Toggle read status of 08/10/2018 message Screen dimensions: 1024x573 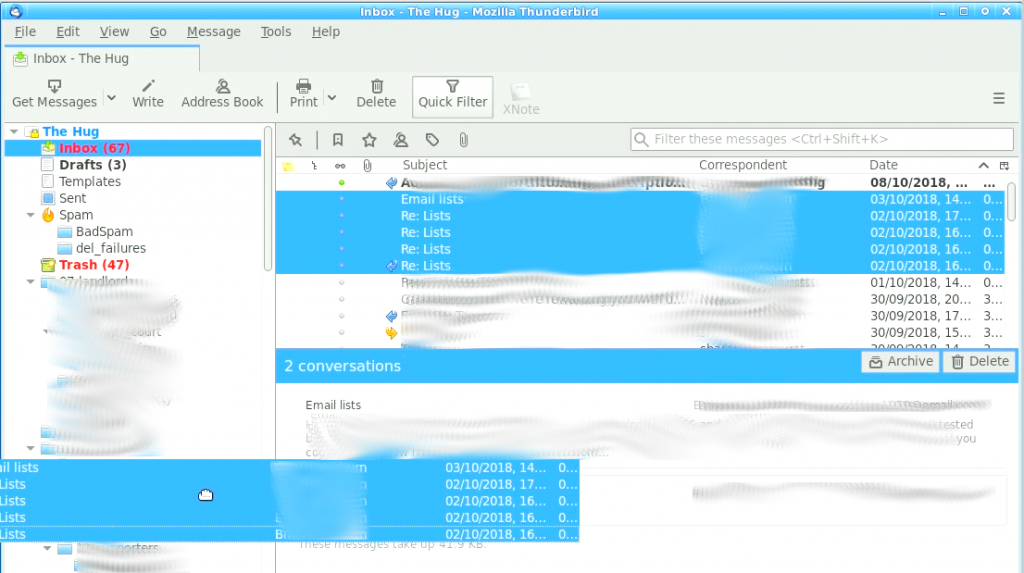341,183
